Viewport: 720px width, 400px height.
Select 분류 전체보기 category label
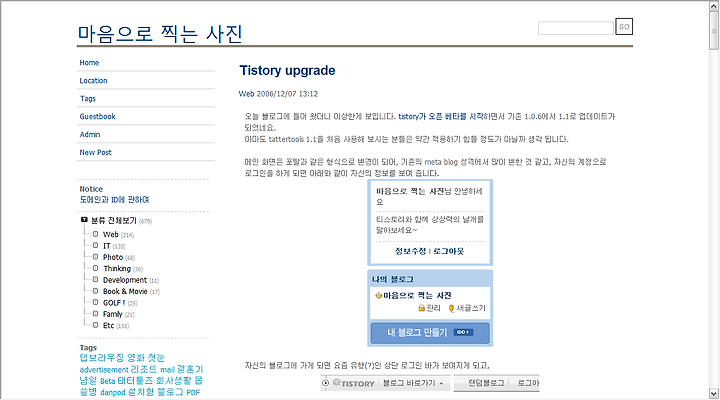coord(114,220)
